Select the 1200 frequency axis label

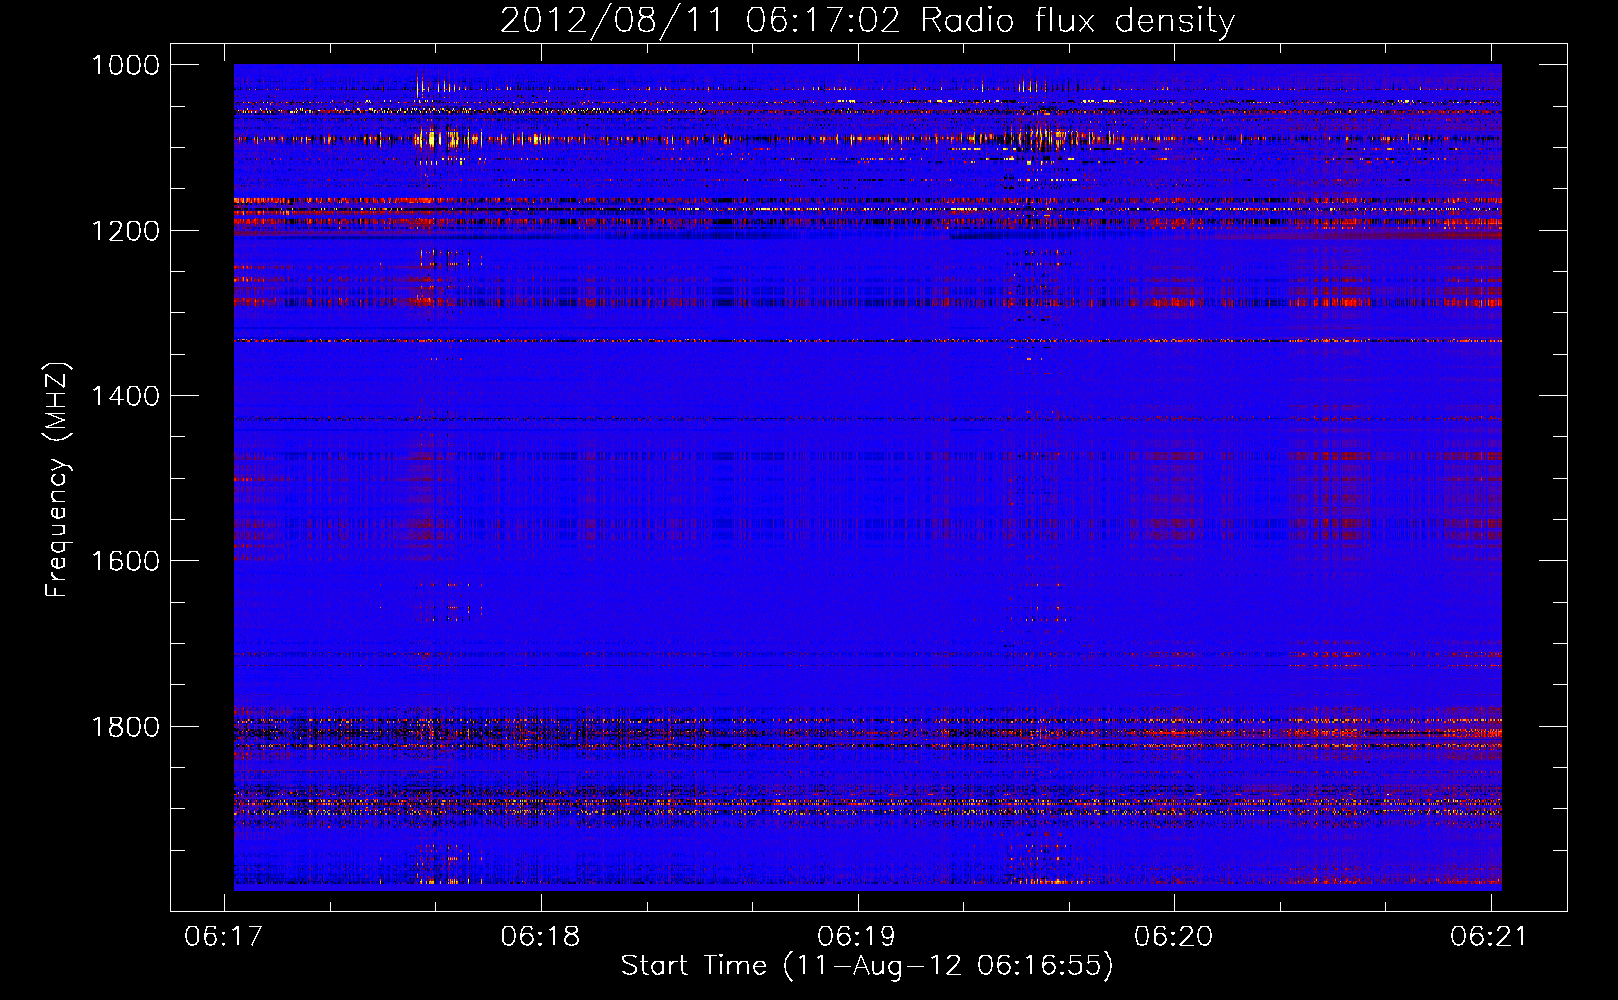tap(125, 231)
